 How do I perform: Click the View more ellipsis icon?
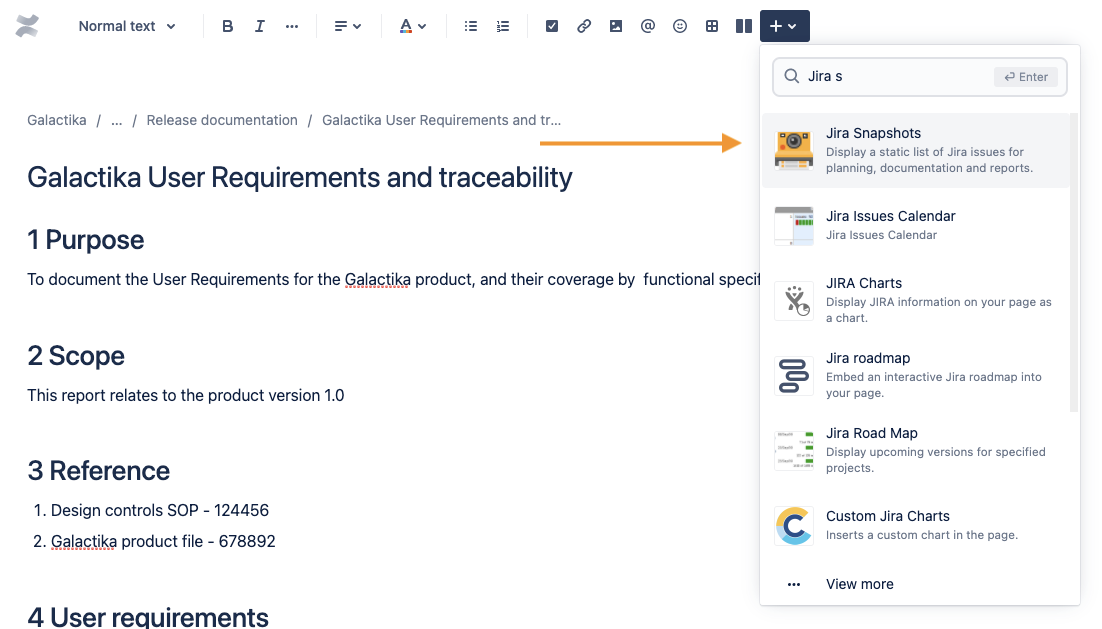coord(794,585)
